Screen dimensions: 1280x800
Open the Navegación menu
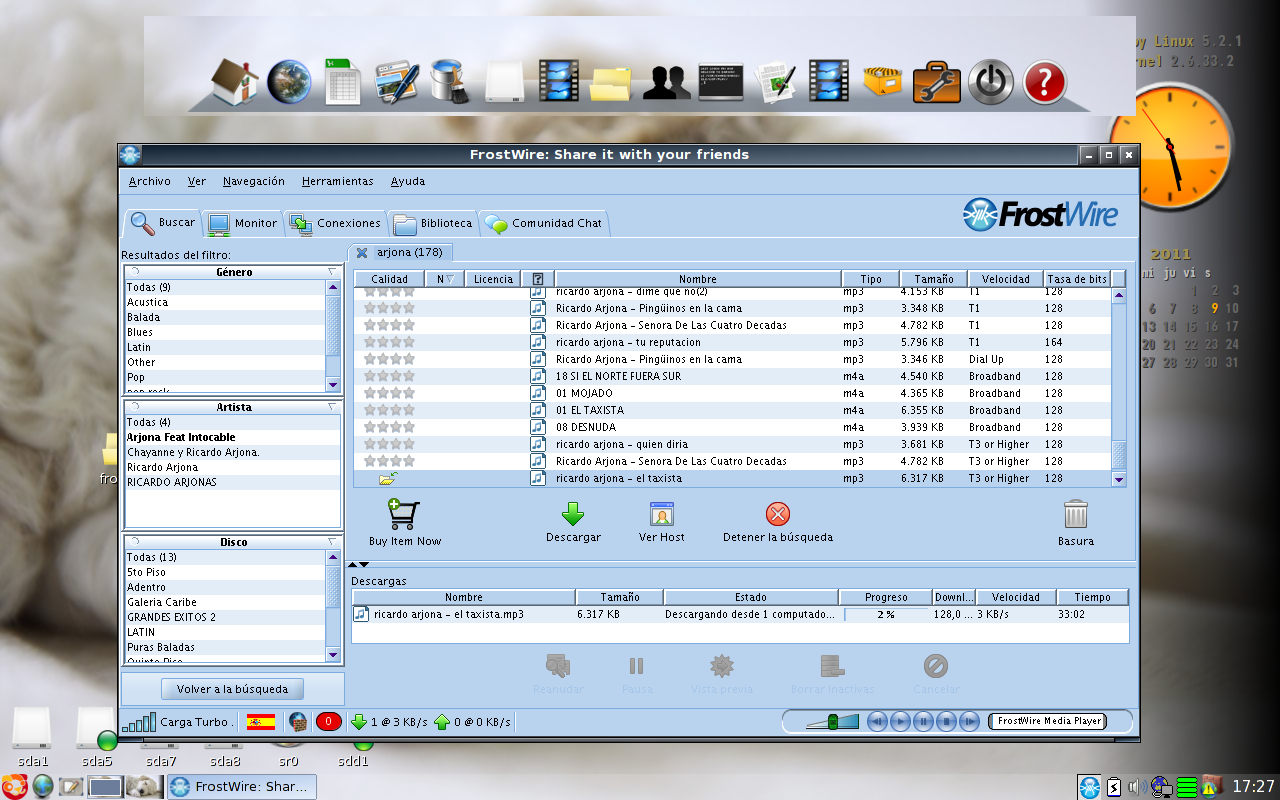[x=254, y=181]
